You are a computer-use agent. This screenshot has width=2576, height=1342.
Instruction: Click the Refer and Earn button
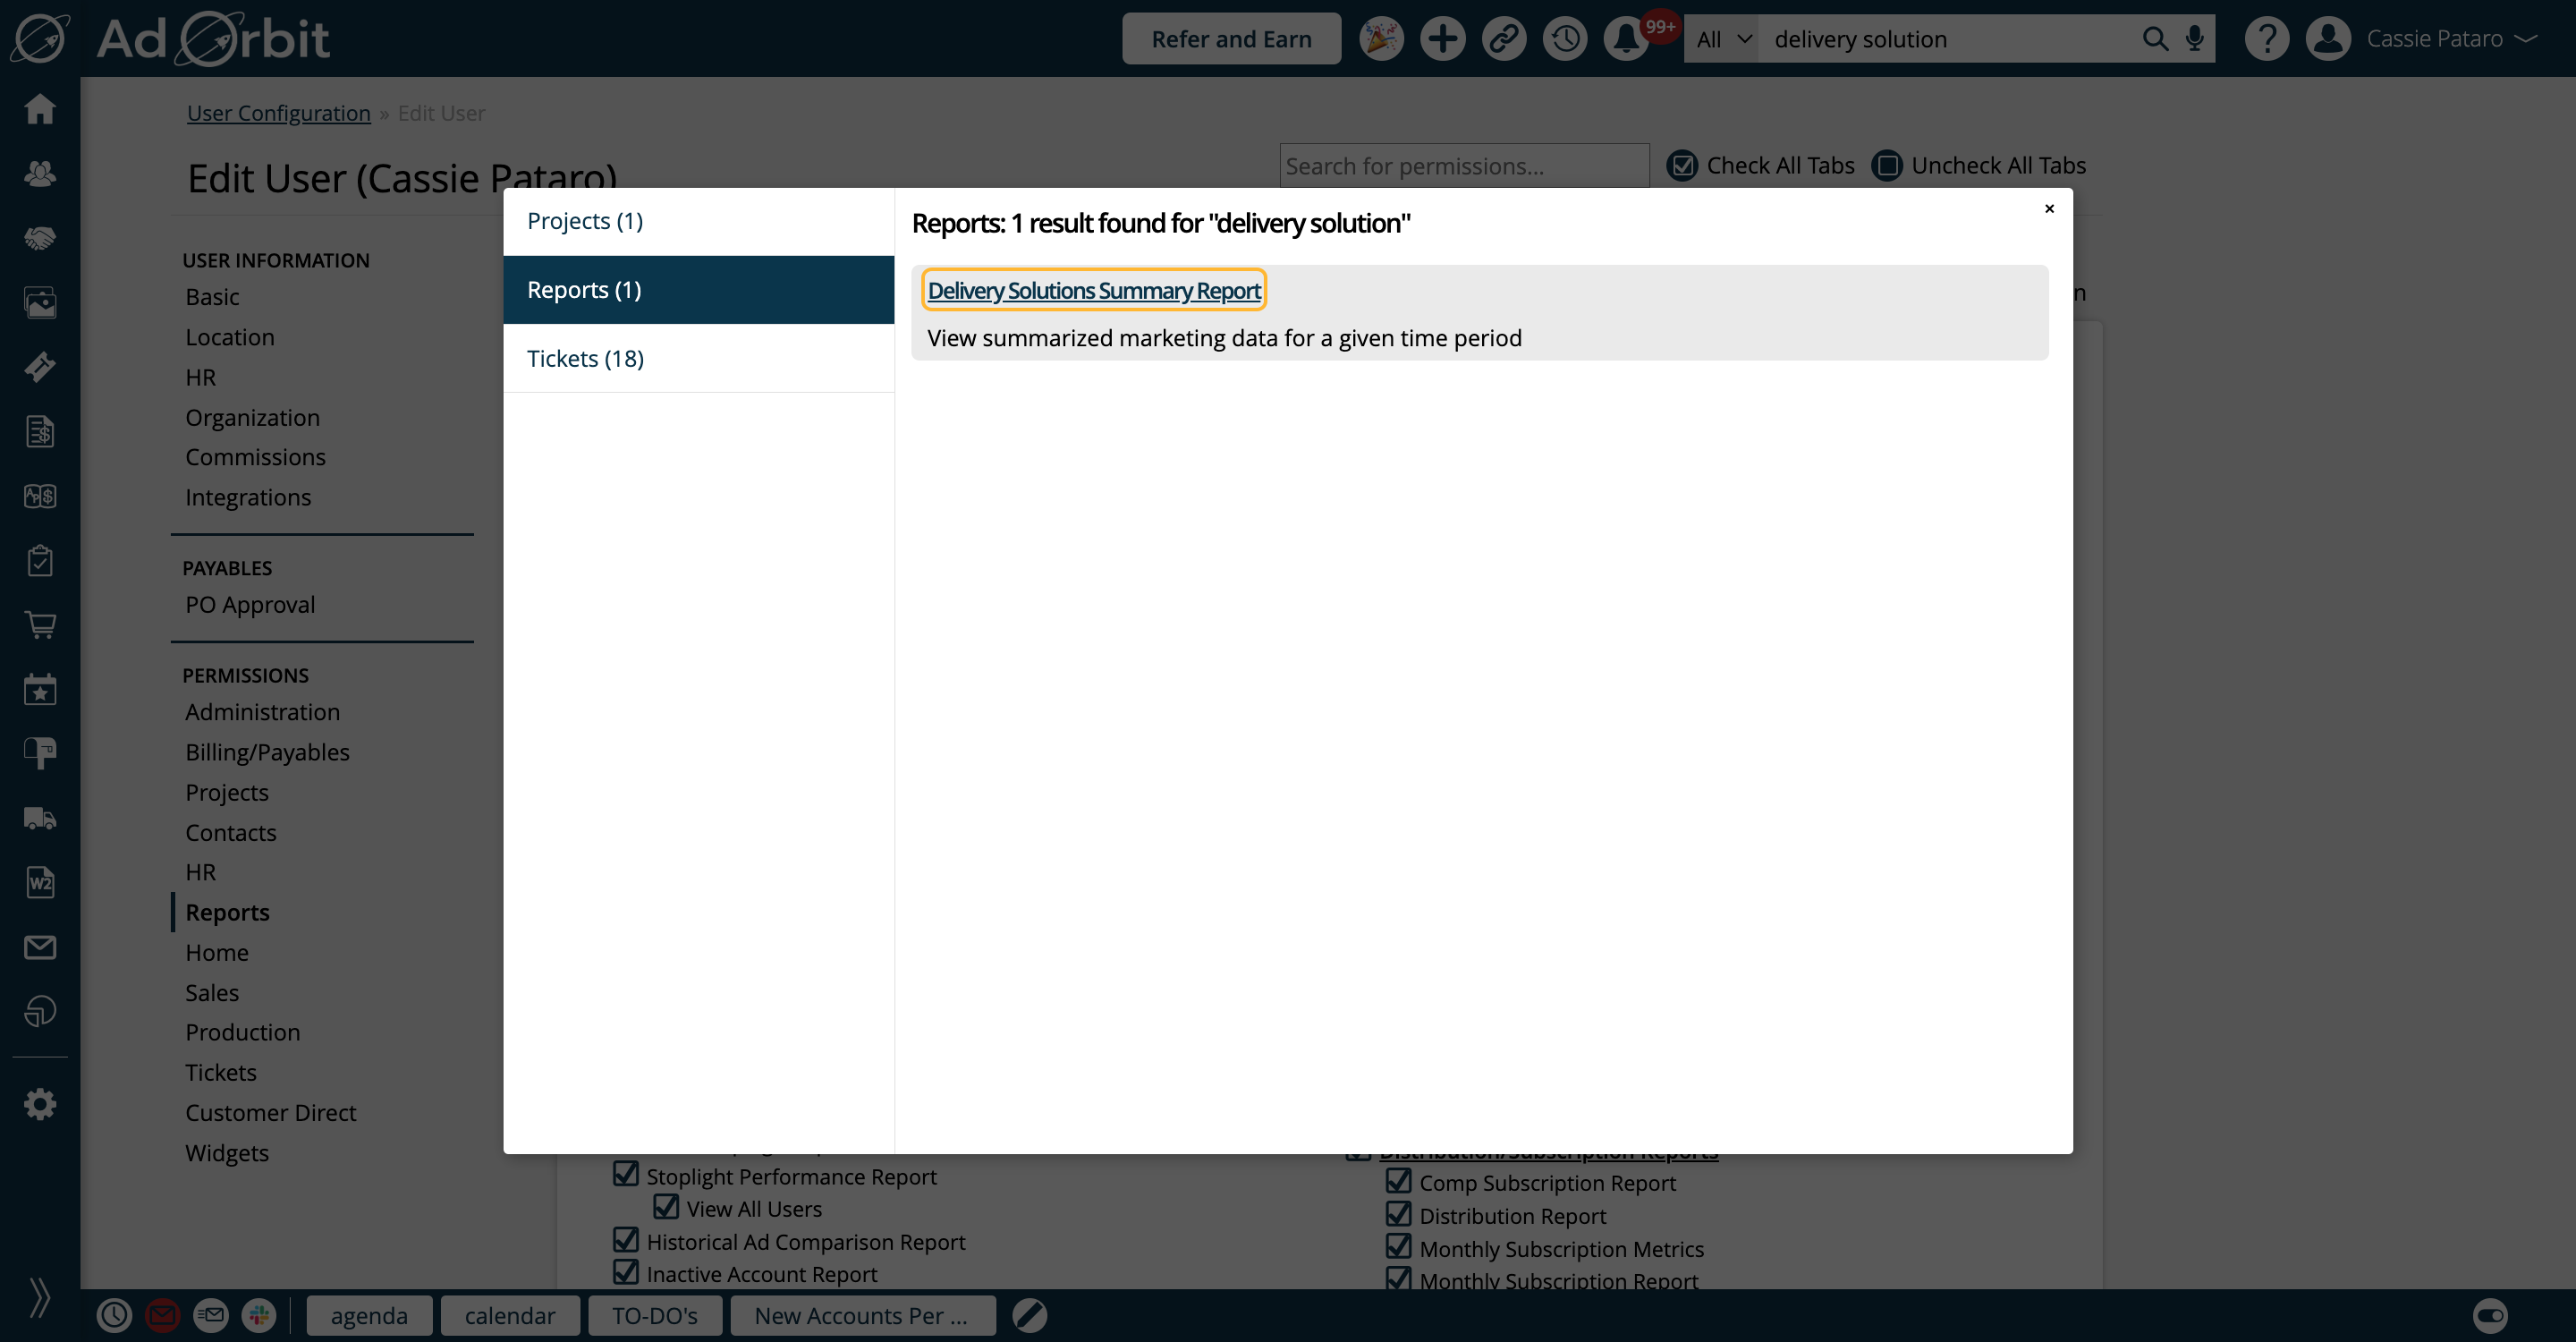(x=1231, y=39)
